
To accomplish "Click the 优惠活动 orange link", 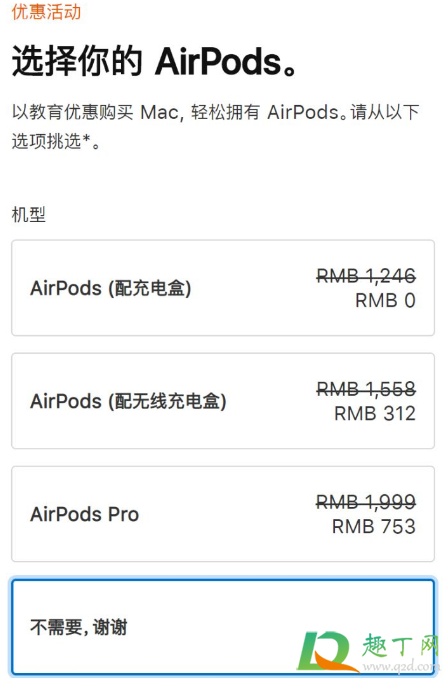I will [46, 11].
